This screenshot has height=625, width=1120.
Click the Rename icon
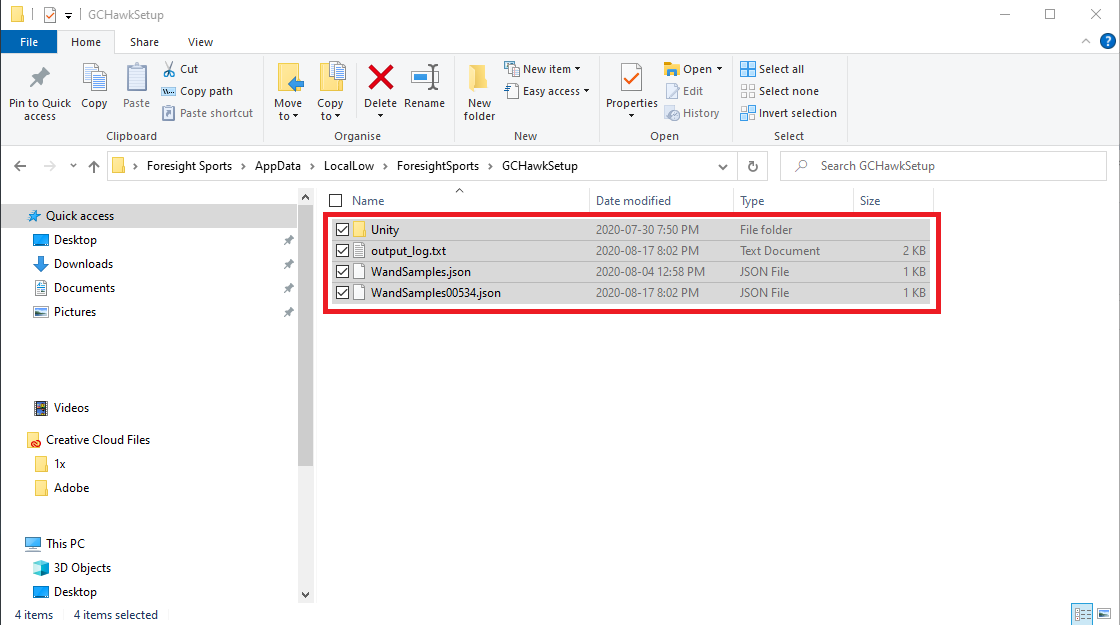pyautogui.click(x=425, y=77)
